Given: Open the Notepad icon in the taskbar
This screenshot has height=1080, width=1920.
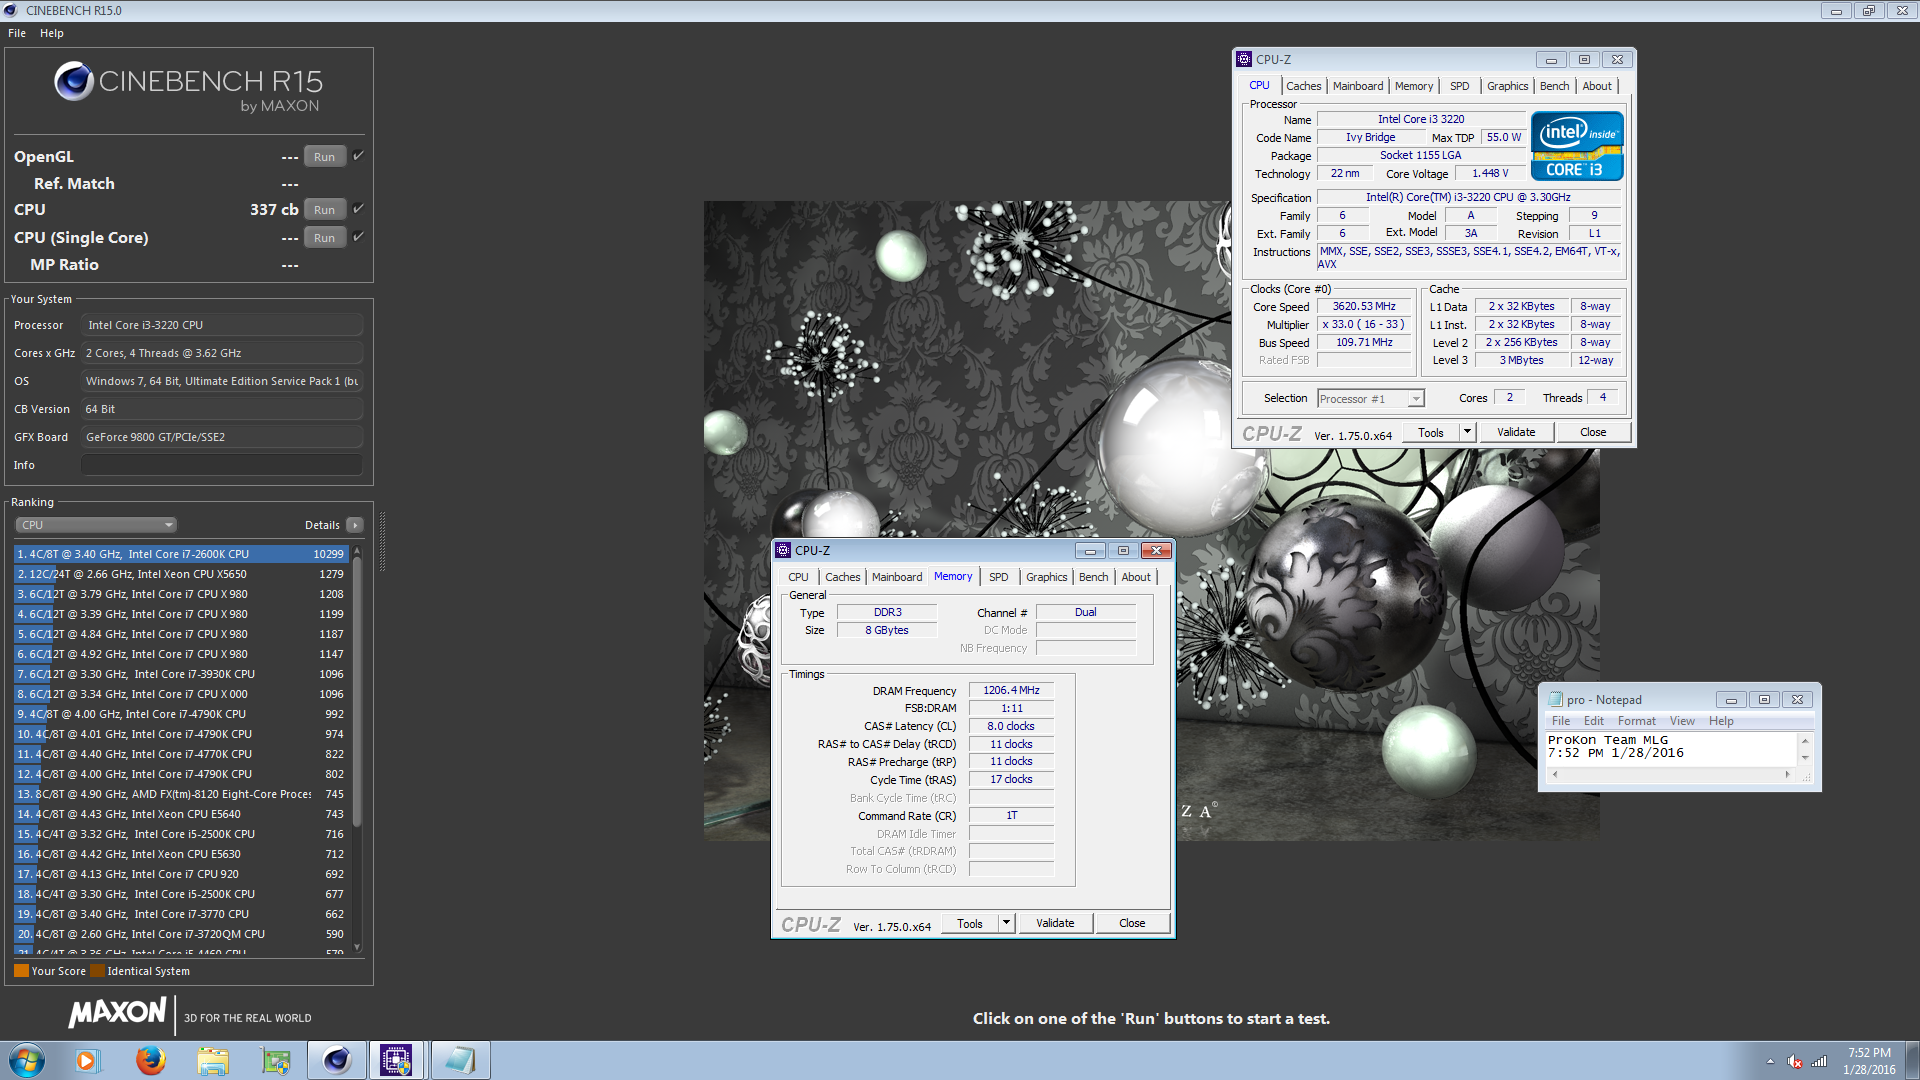Looking at the screenshot, I should (460, 1060).
